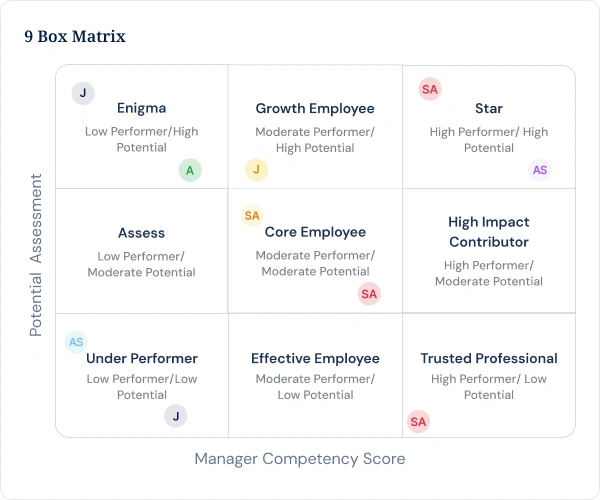Click the Star heading

pos(489,108)
